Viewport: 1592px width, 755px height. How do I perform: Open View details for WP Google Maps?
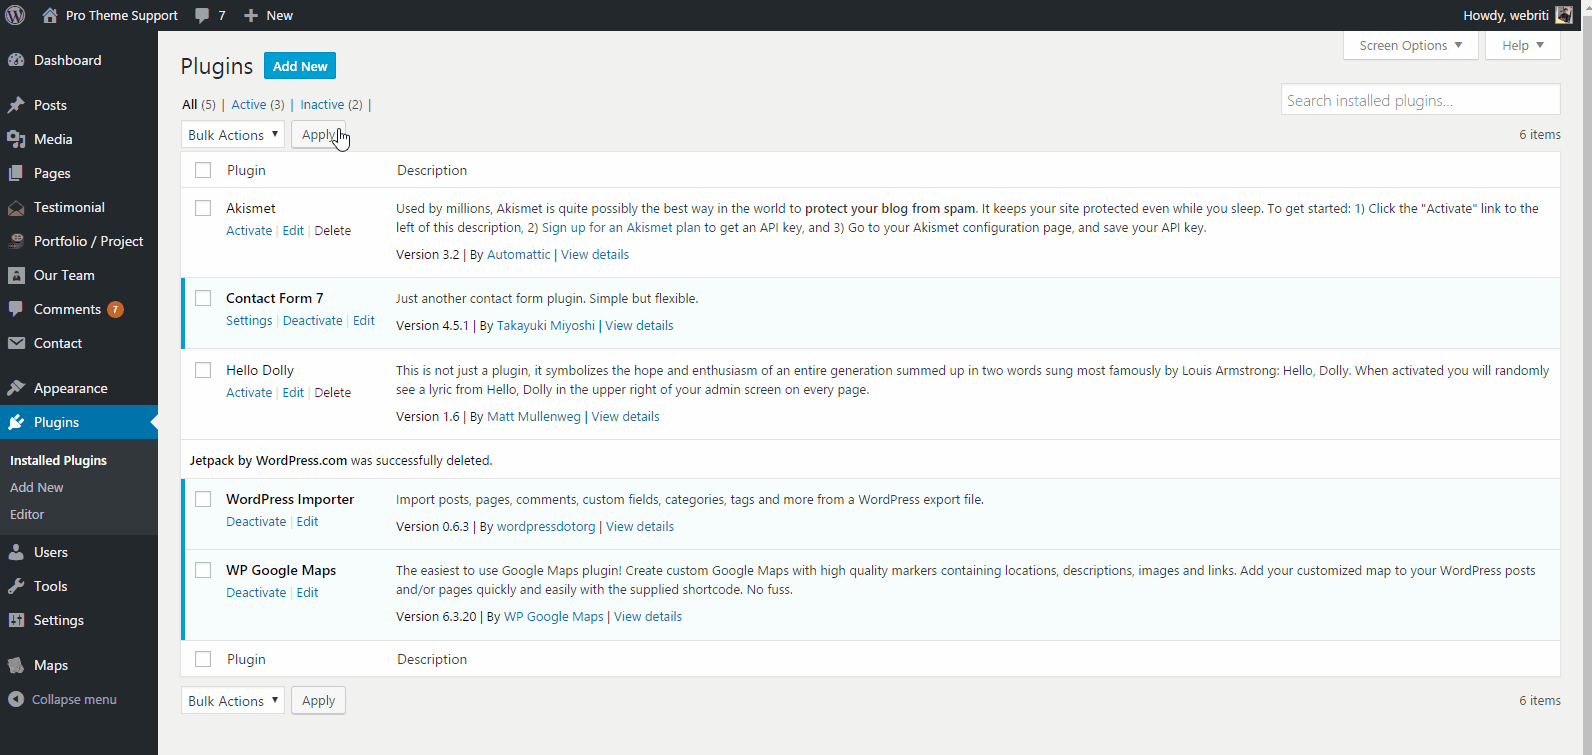coord(648,616)
